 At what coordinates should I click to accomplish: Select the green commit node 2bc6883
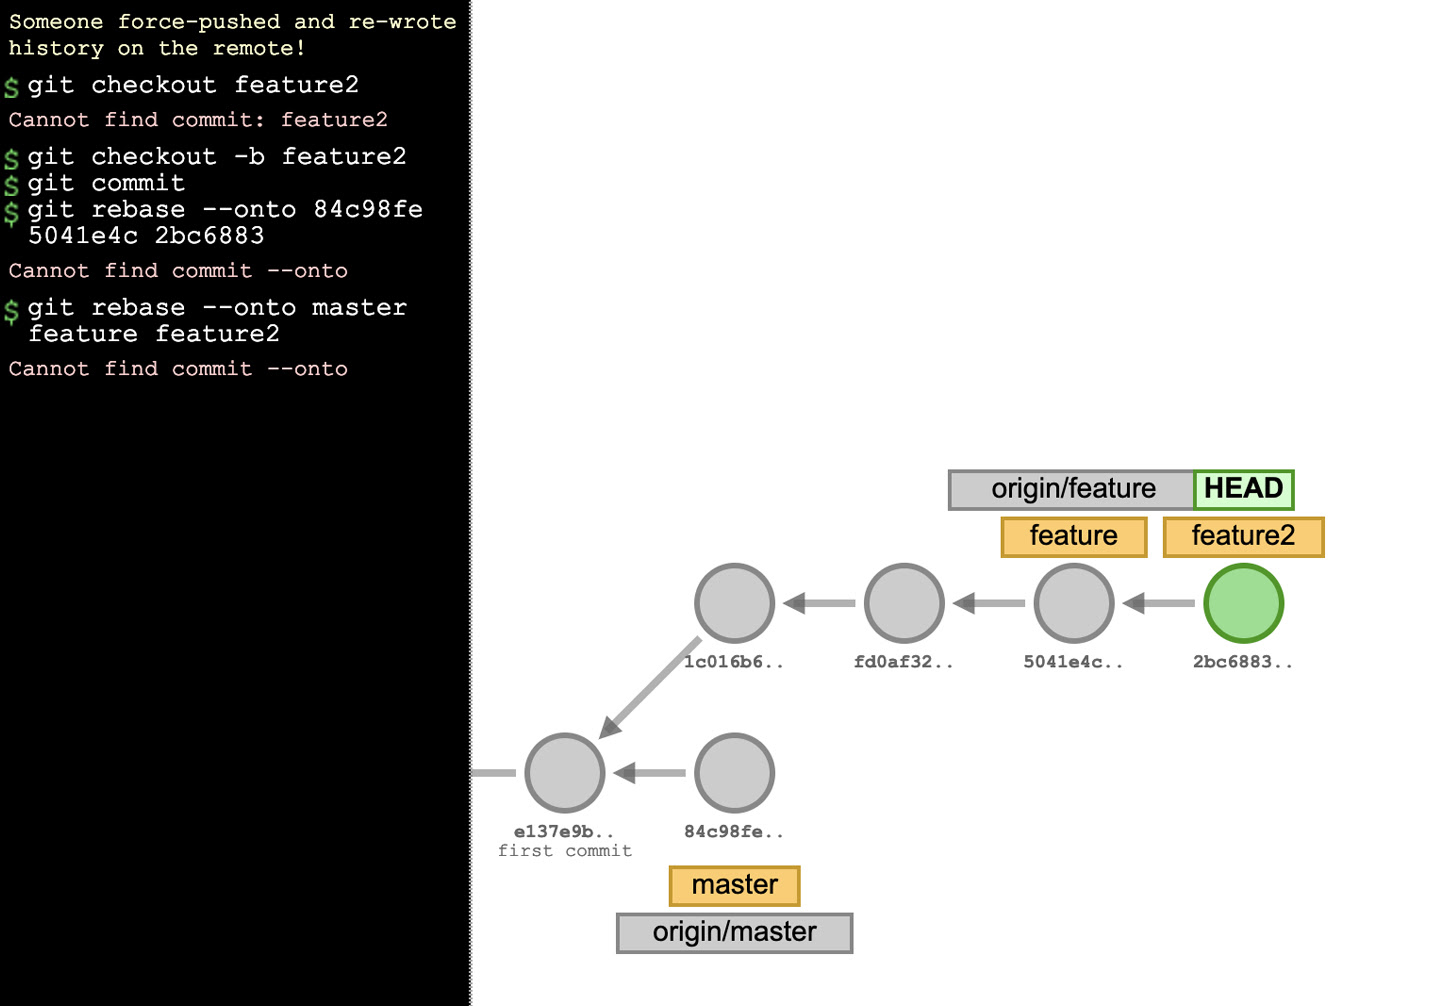click(1243, 603)
